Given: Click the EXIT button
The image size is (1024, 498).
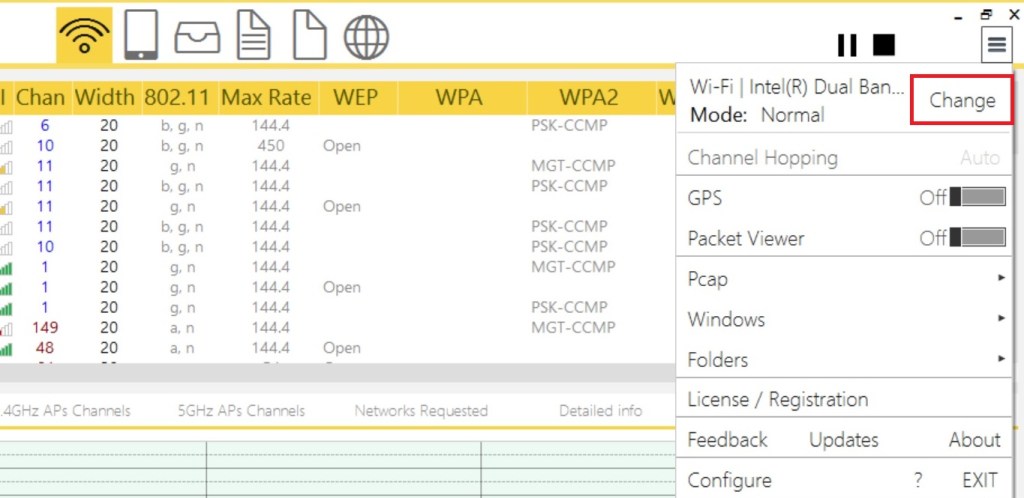Looking at the screenshot, I should 980,479.
